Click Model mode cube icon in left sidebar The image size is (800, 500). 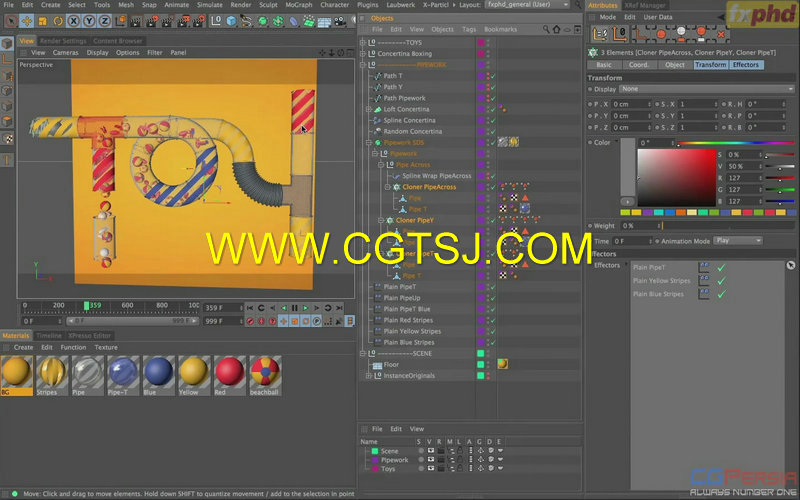pos(7,43)
